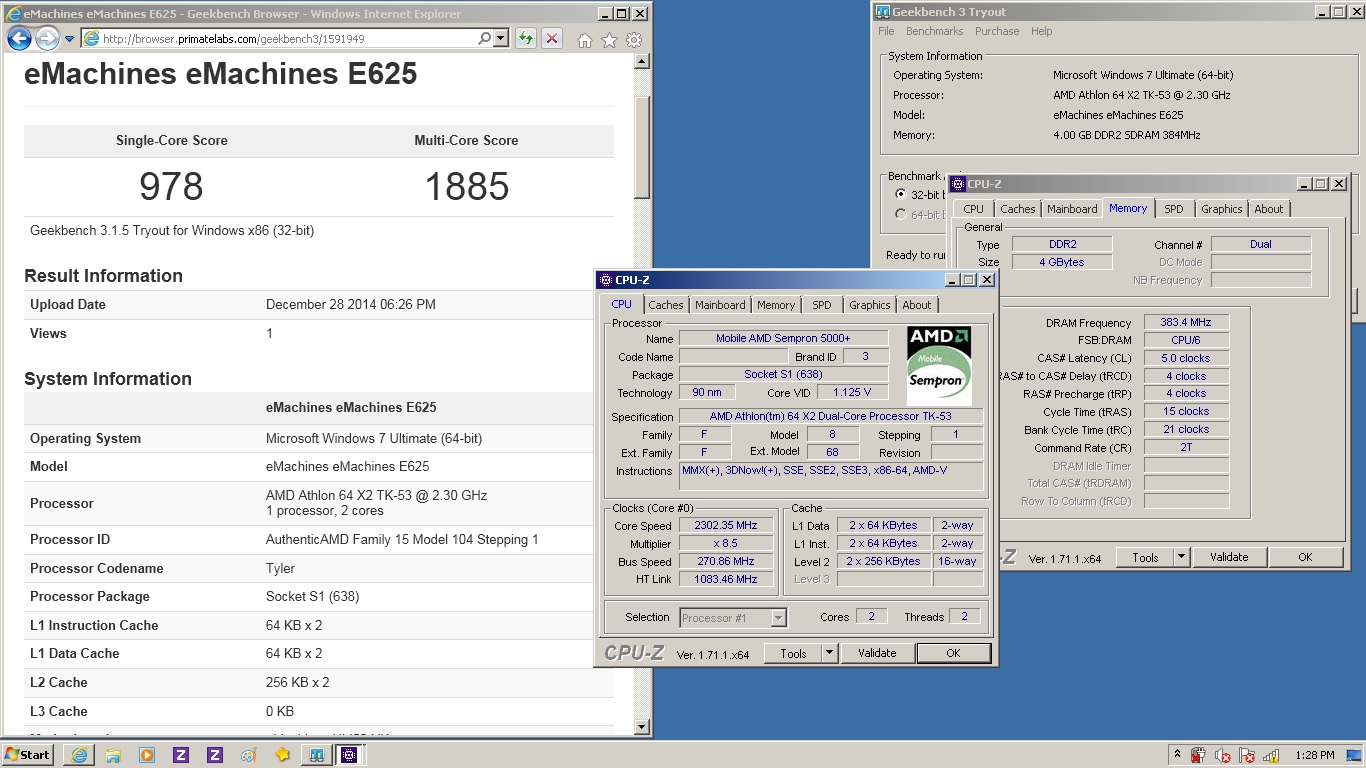Switch to Memory tab in front CPU-Z
The width and height of the screenshot is (1366, 768).
[x=776, y=305]
